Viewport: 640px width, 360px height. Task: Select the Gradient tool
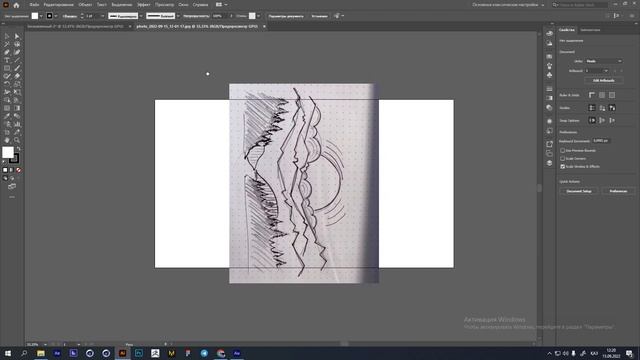click(17, 108)
